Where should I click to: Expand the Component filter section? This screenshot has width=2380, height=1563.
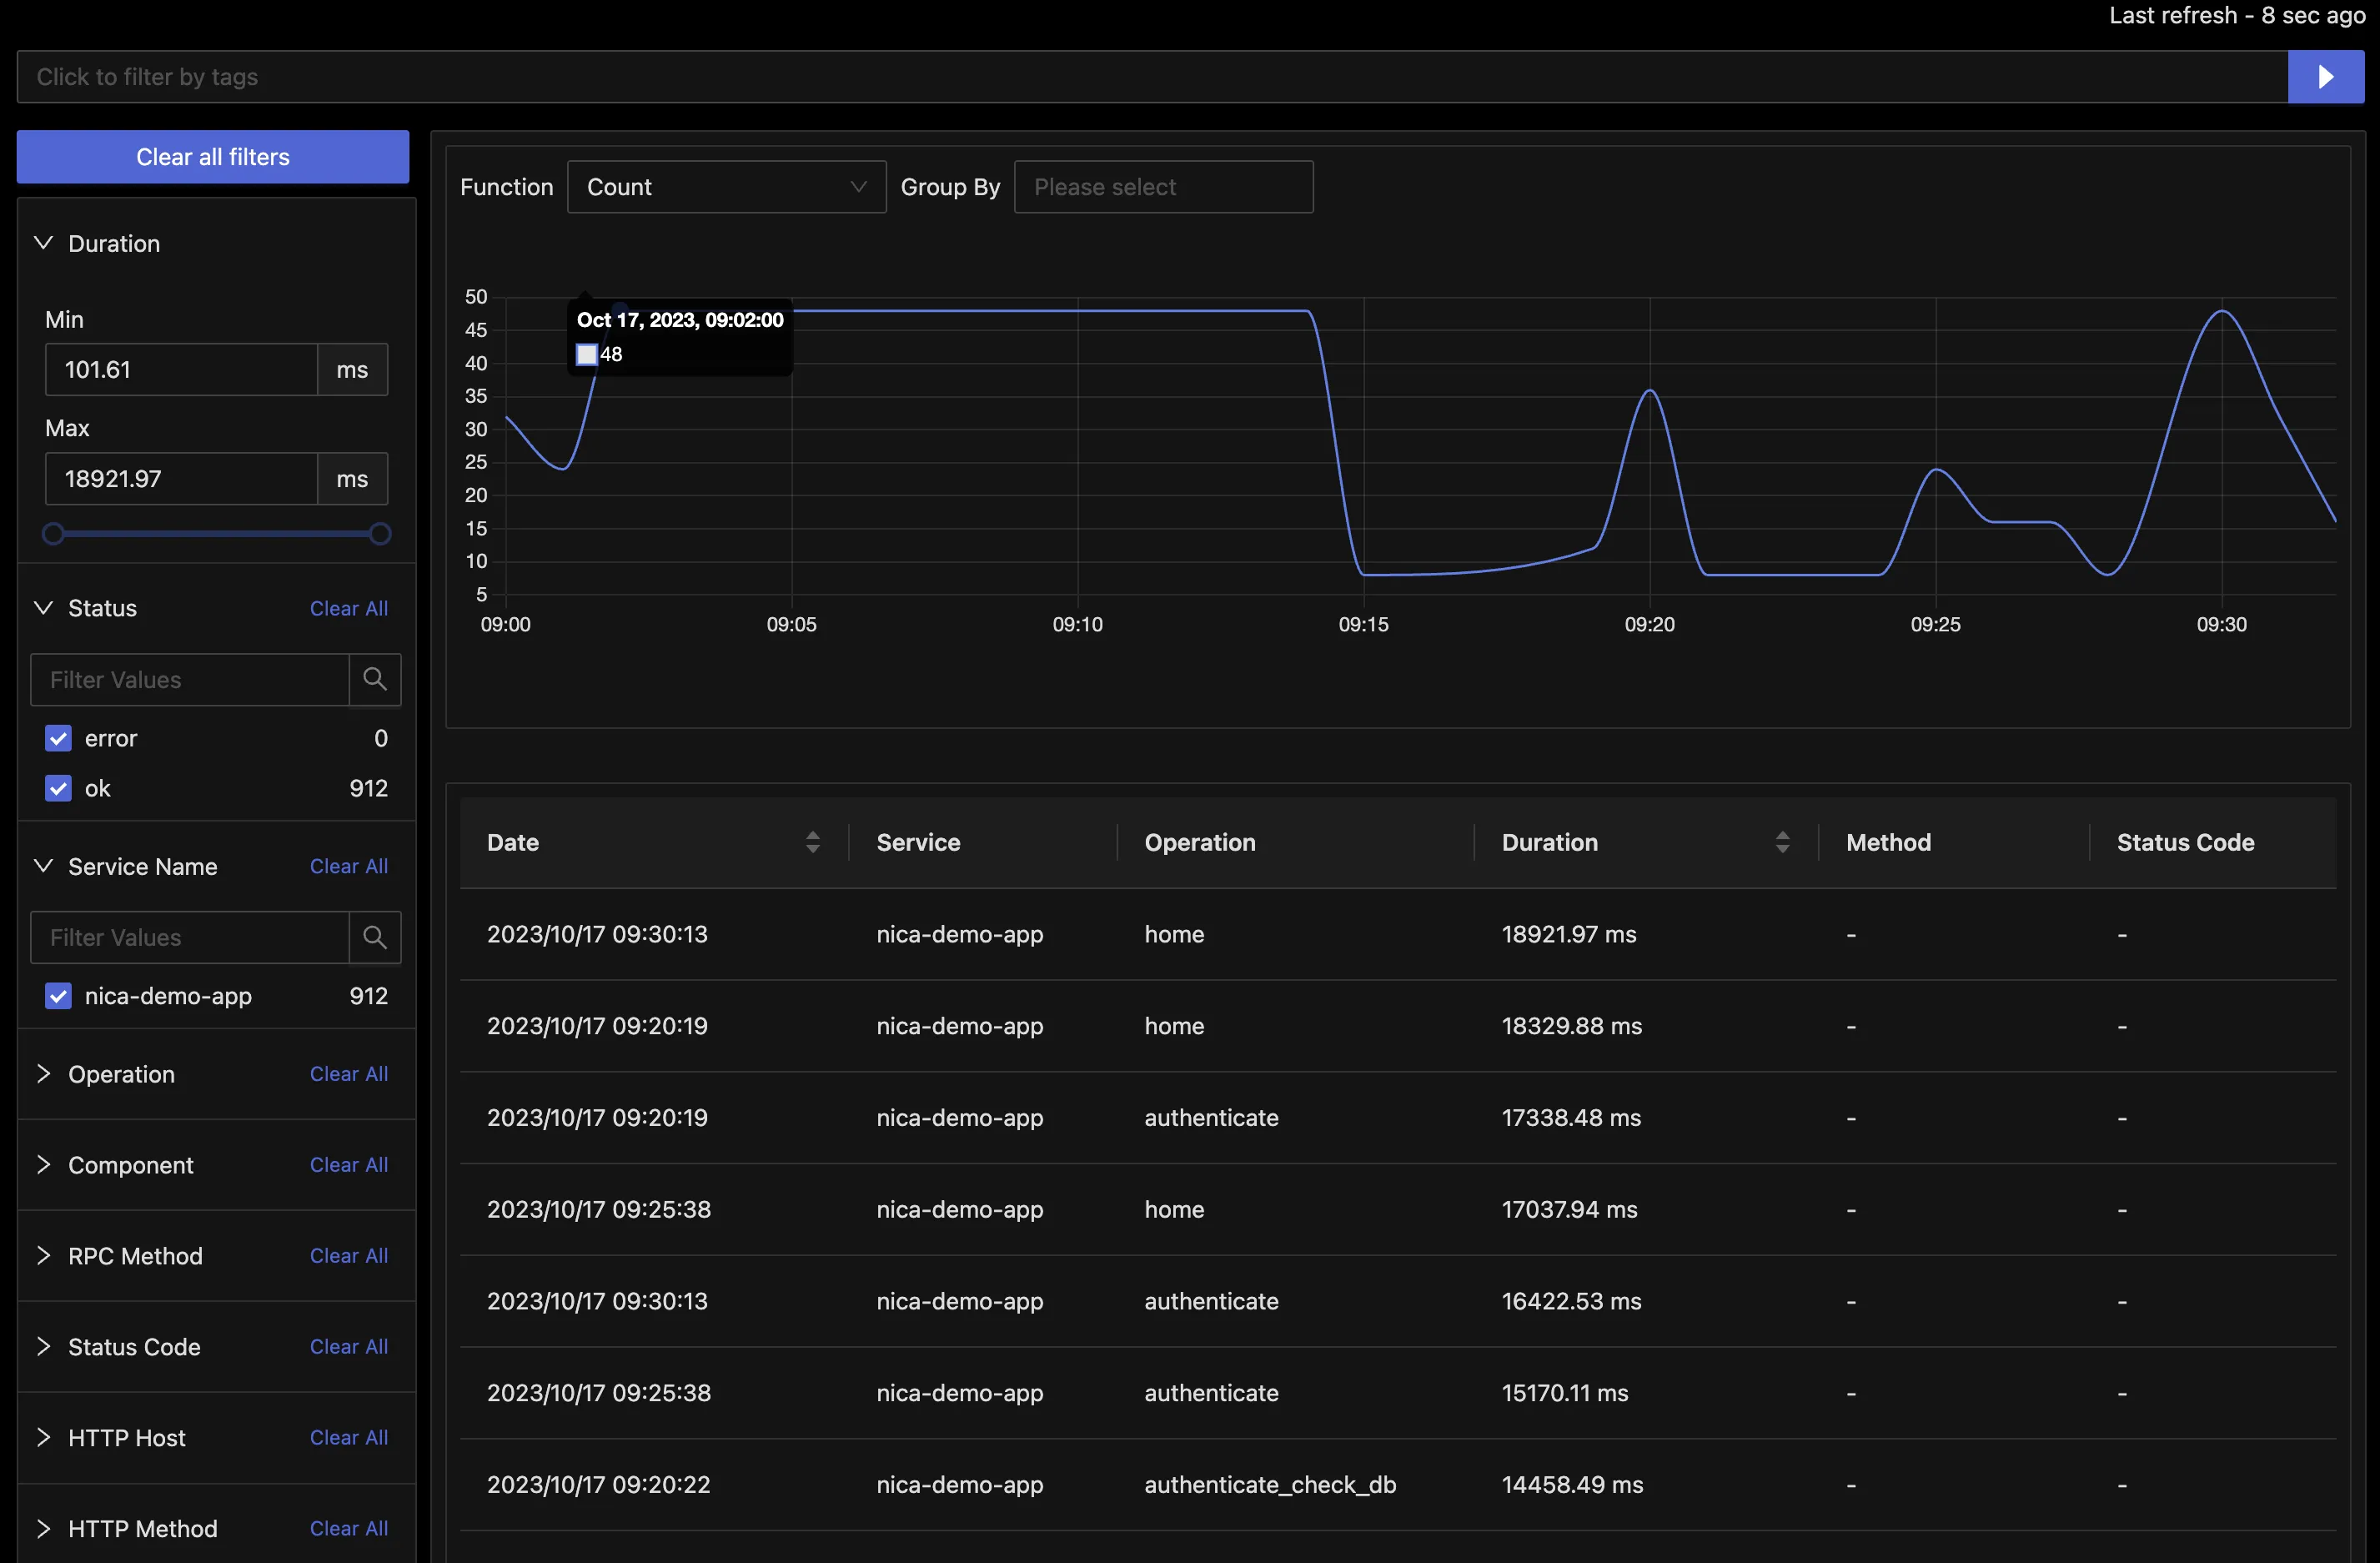pyautogui.click(x=43, y=1165)
